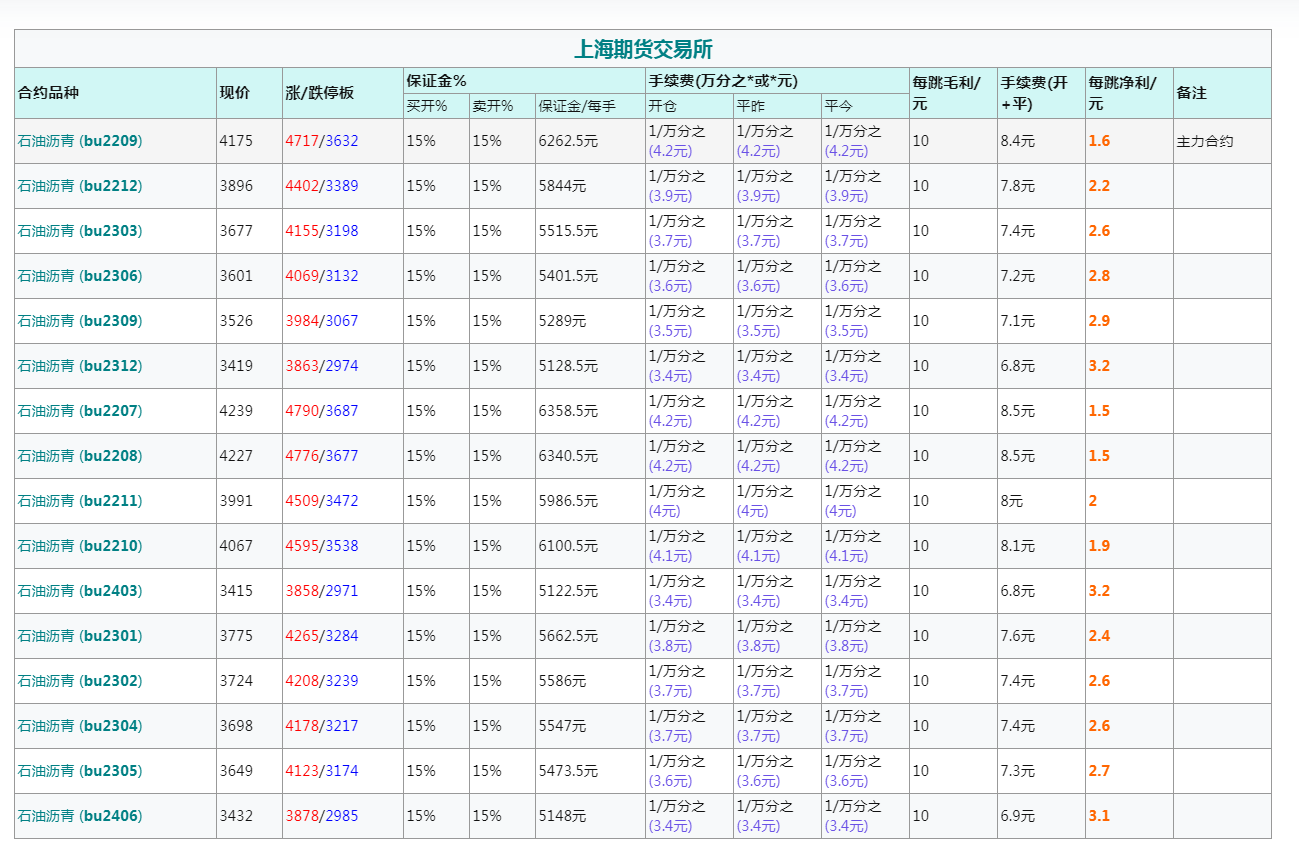Click the limit price 4402/3389
Viewport: 1299px width, 854px height.
click(322, 186)
